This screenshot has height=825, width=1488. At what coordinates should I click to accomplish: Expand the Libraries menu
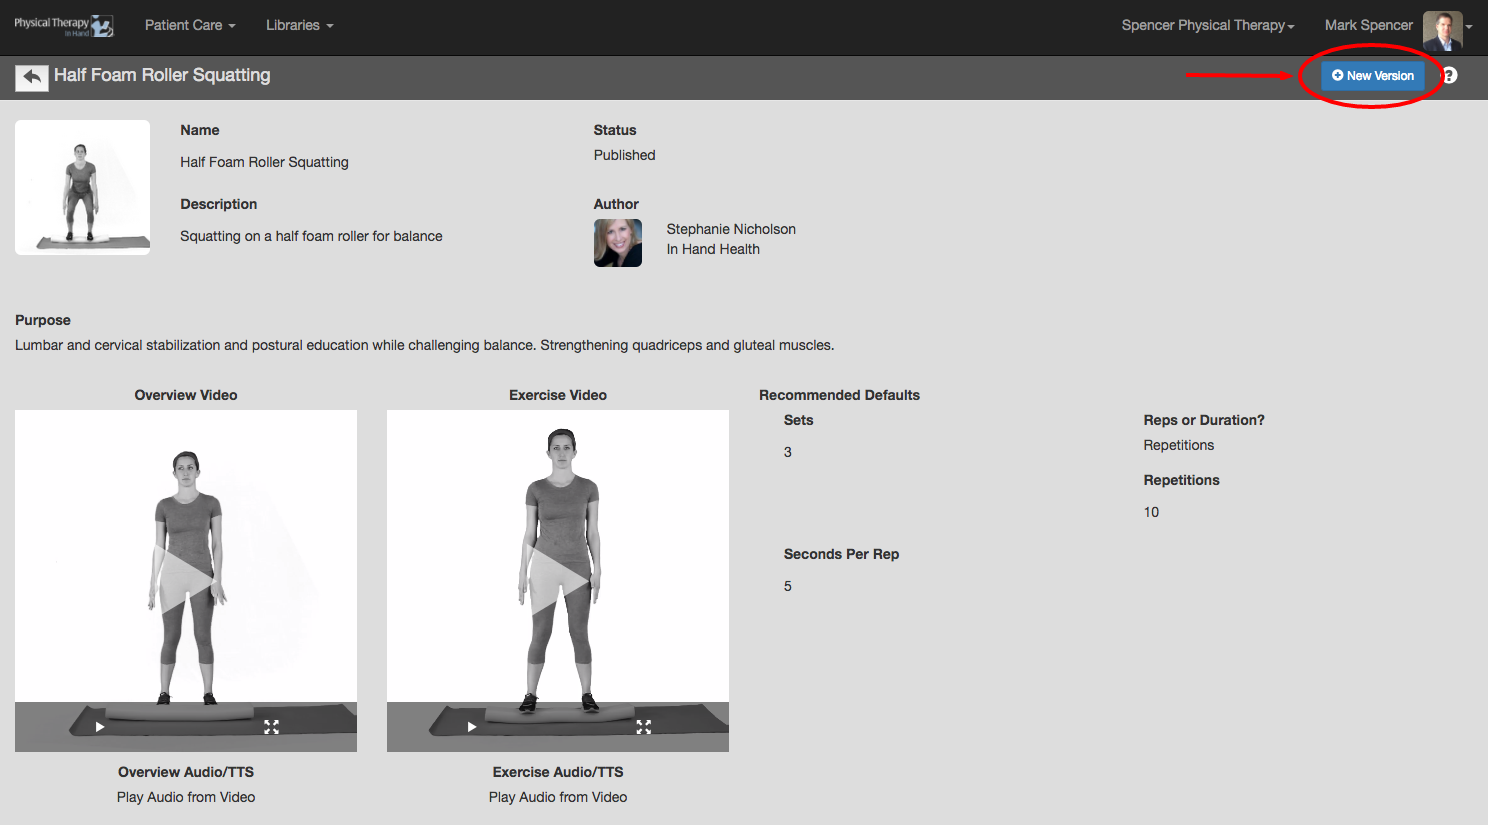pyautogui.click(x=299, y=25)
